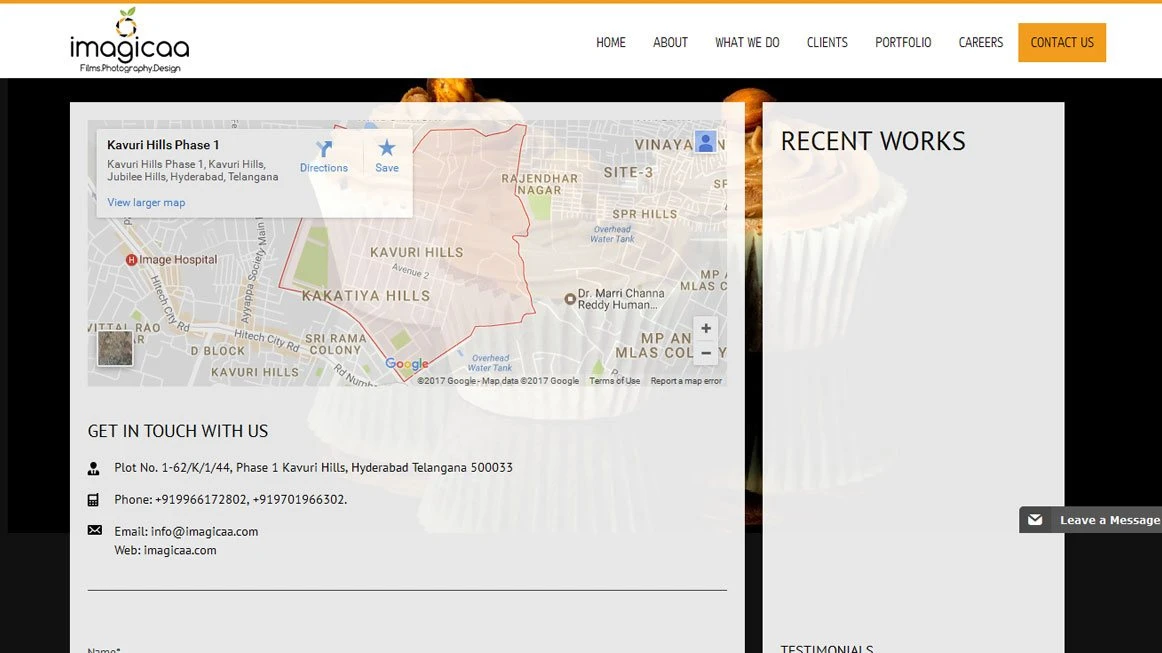
Task: Switch to satellite view thumbnail on map
Action: tap(115, 349)
